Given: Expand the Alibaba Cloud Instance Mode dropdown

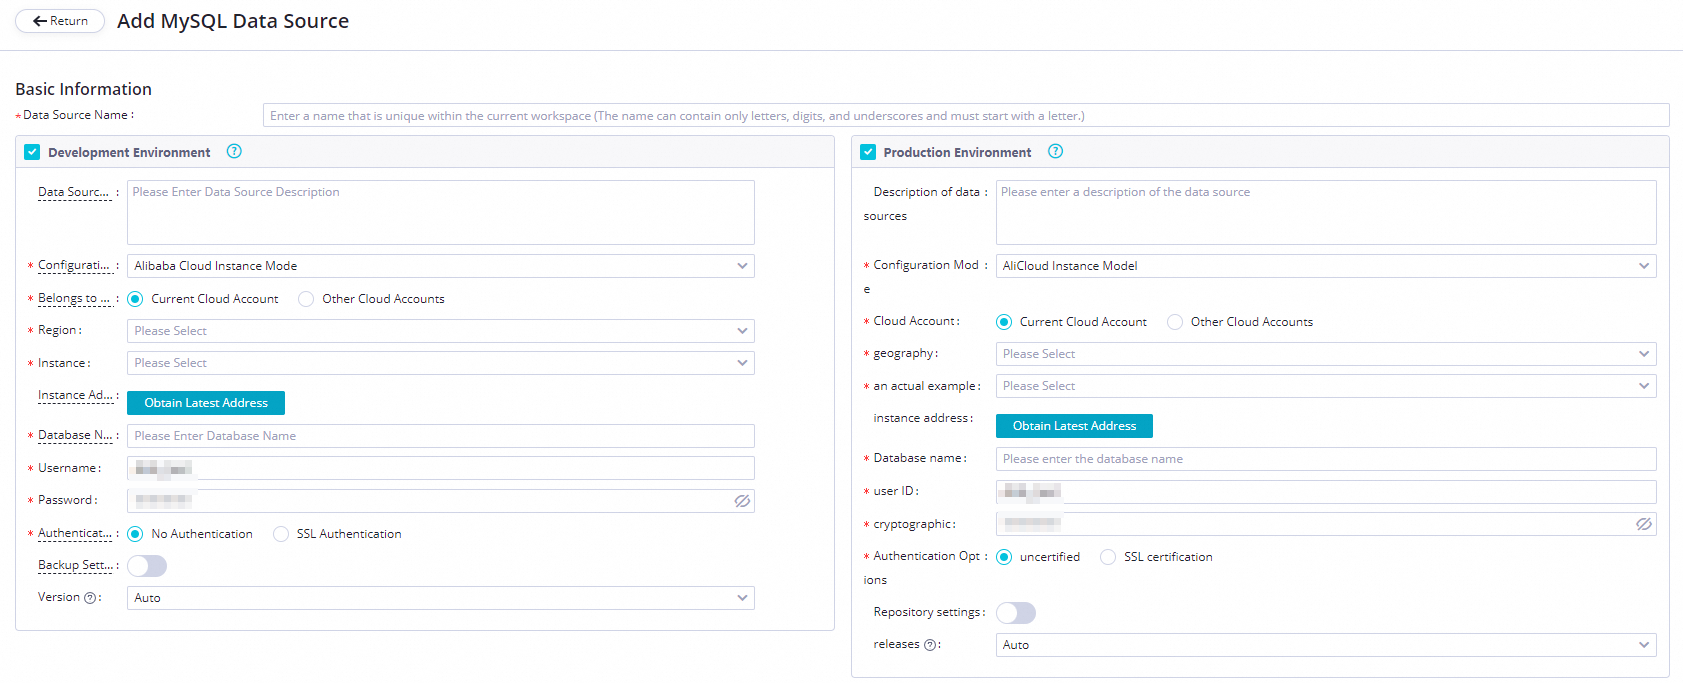Looking at the screenshot, I should click(440, 266).
